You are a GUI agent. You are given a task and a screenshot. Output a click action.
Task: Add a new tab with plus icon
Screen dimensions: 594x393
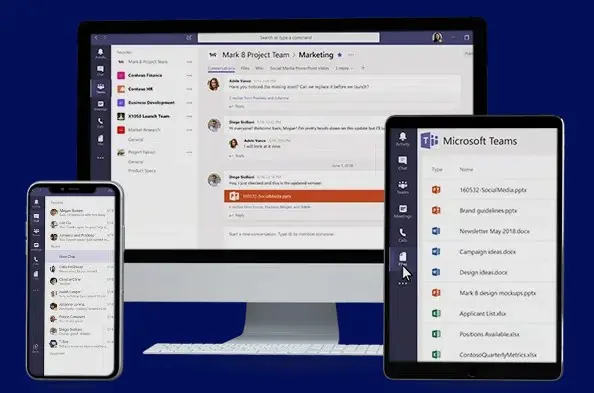pyautogui.click(x=363, y=68)
